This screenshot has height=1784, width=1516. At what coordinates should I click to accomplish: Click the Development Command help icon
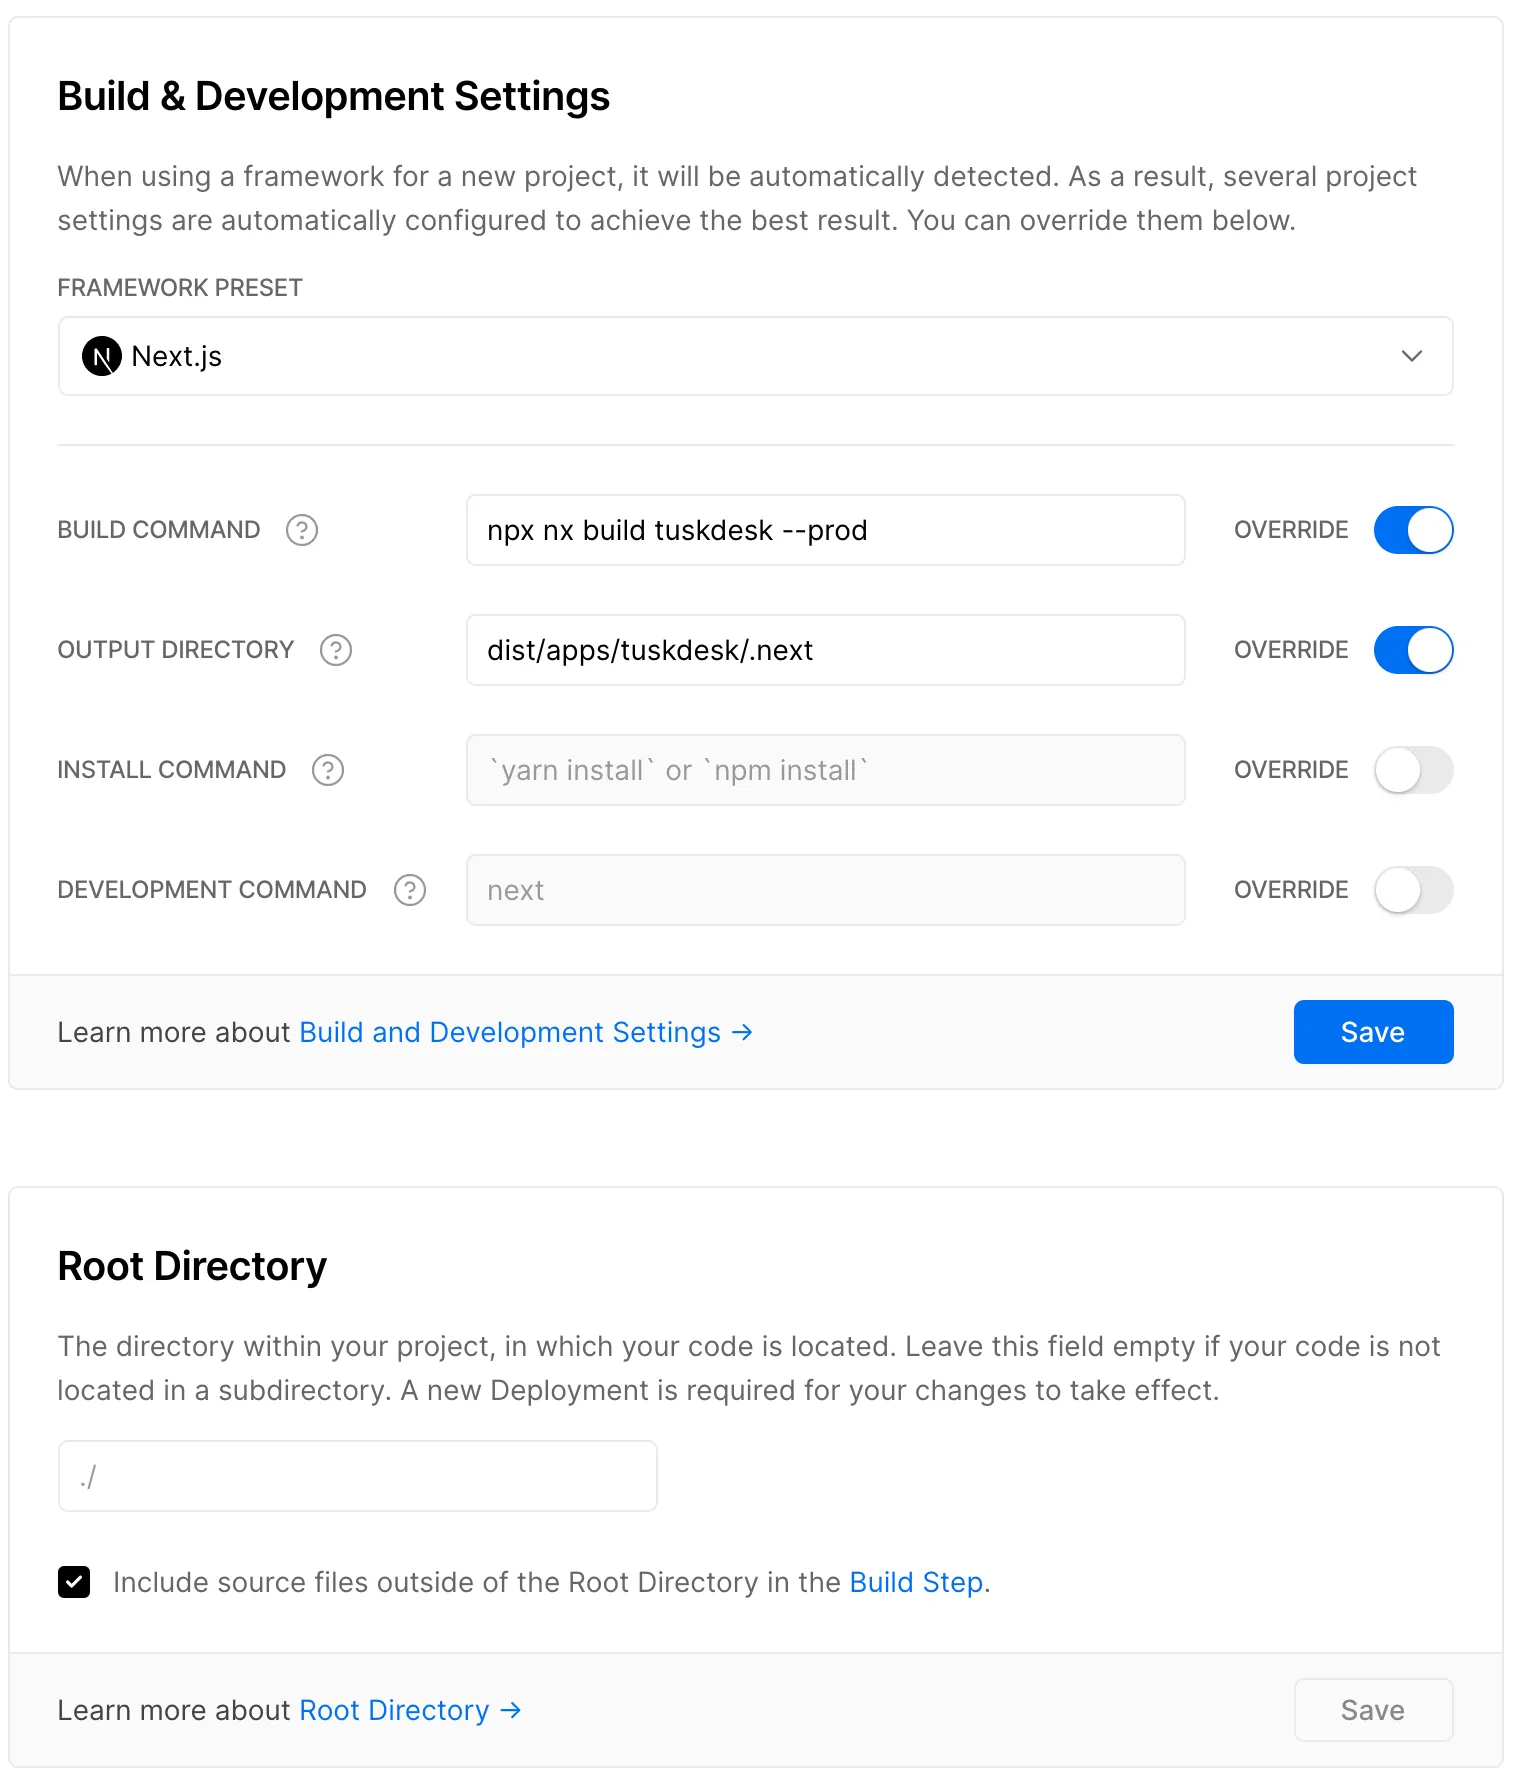point(410,890)
